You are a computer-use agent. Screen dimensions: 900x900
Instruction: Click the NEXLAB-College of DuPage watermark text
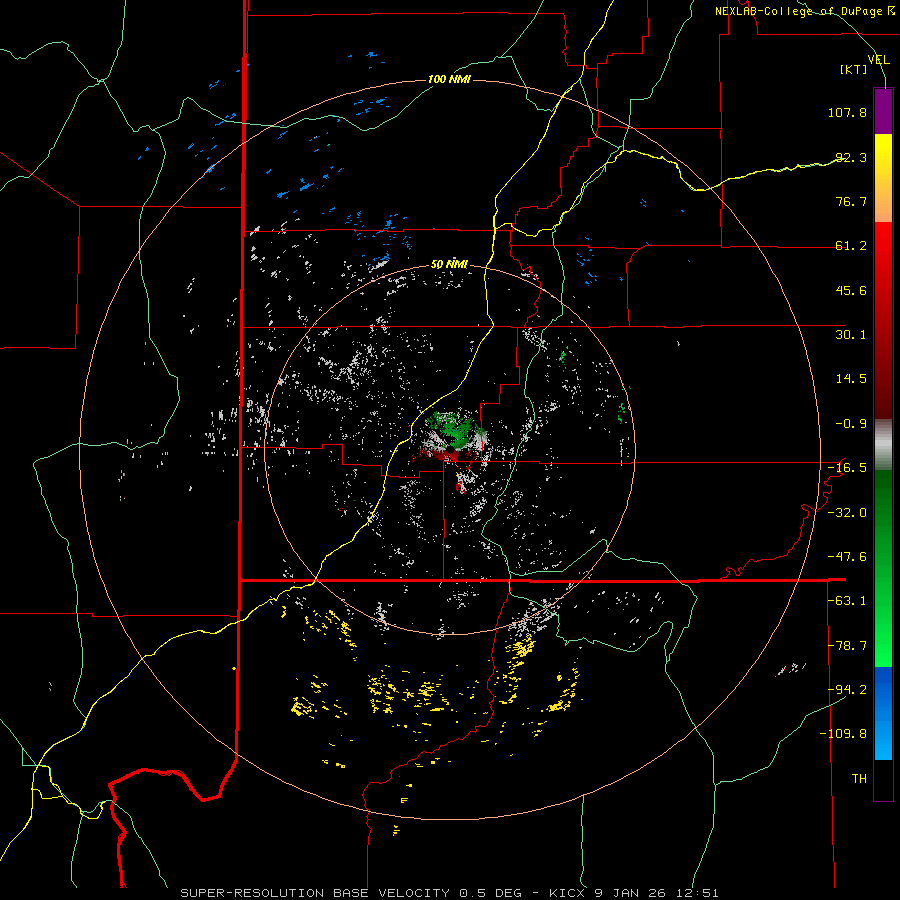(x=804, y=11)
